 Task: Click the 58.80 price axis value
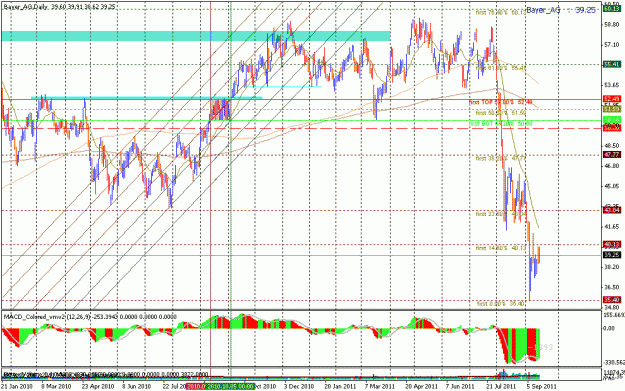[x=612, y=25]
